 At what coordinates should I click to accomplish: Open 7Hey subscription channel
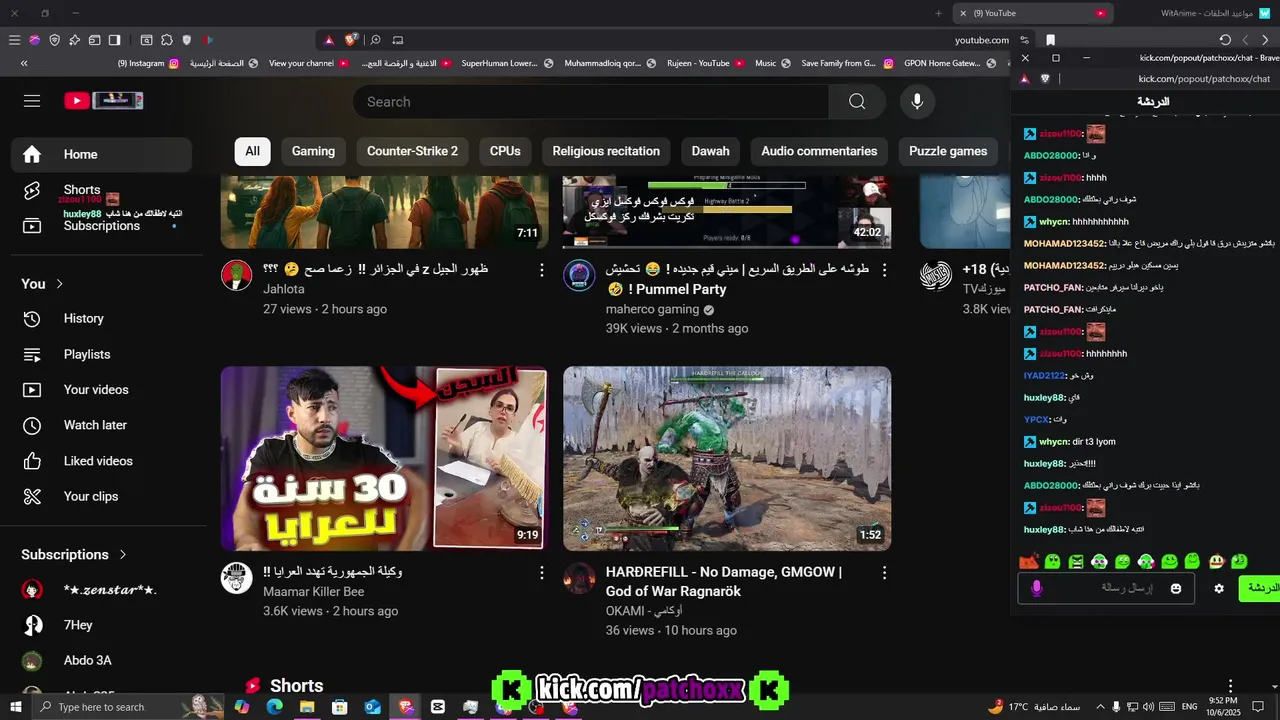click(80, 625)
